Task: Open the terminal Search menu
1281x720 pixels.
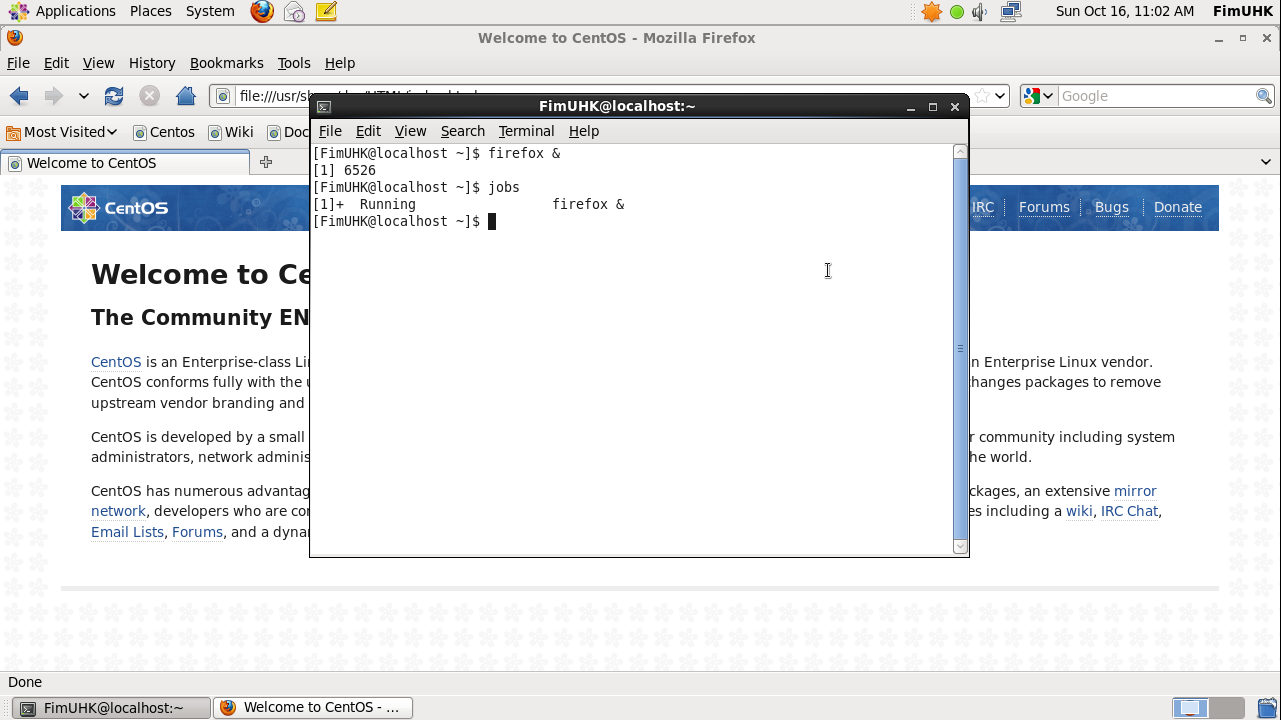Action: pos(463,131)
